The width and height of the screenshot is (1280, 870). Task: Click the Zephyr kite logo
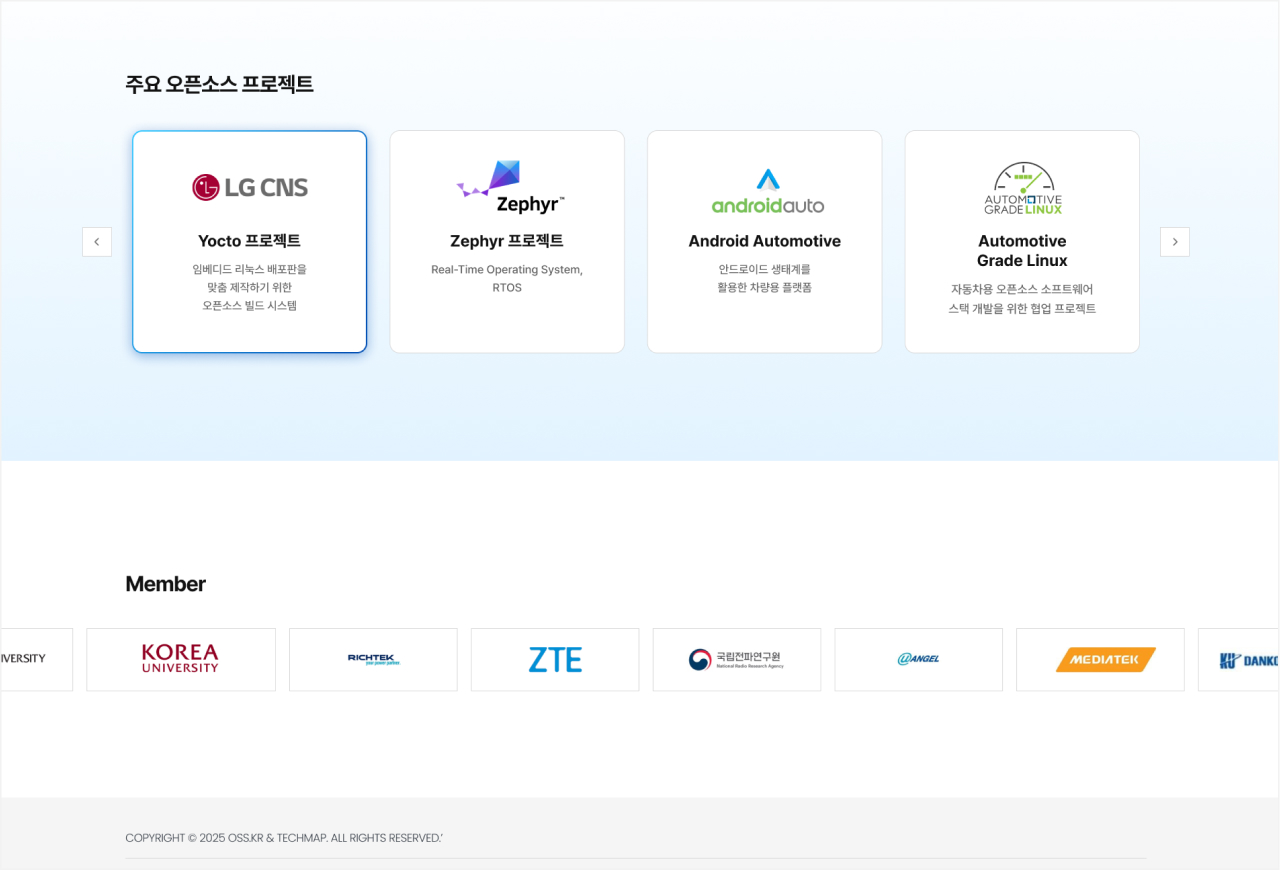pyautogui.click(x=510, y=187)
